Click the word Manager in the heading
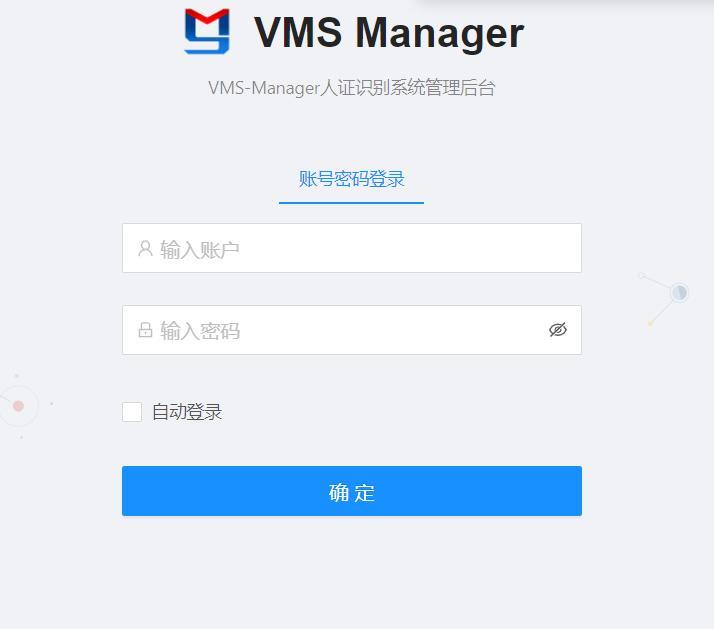This screenshot has height=629, width=714. click(x=440, y=33)
